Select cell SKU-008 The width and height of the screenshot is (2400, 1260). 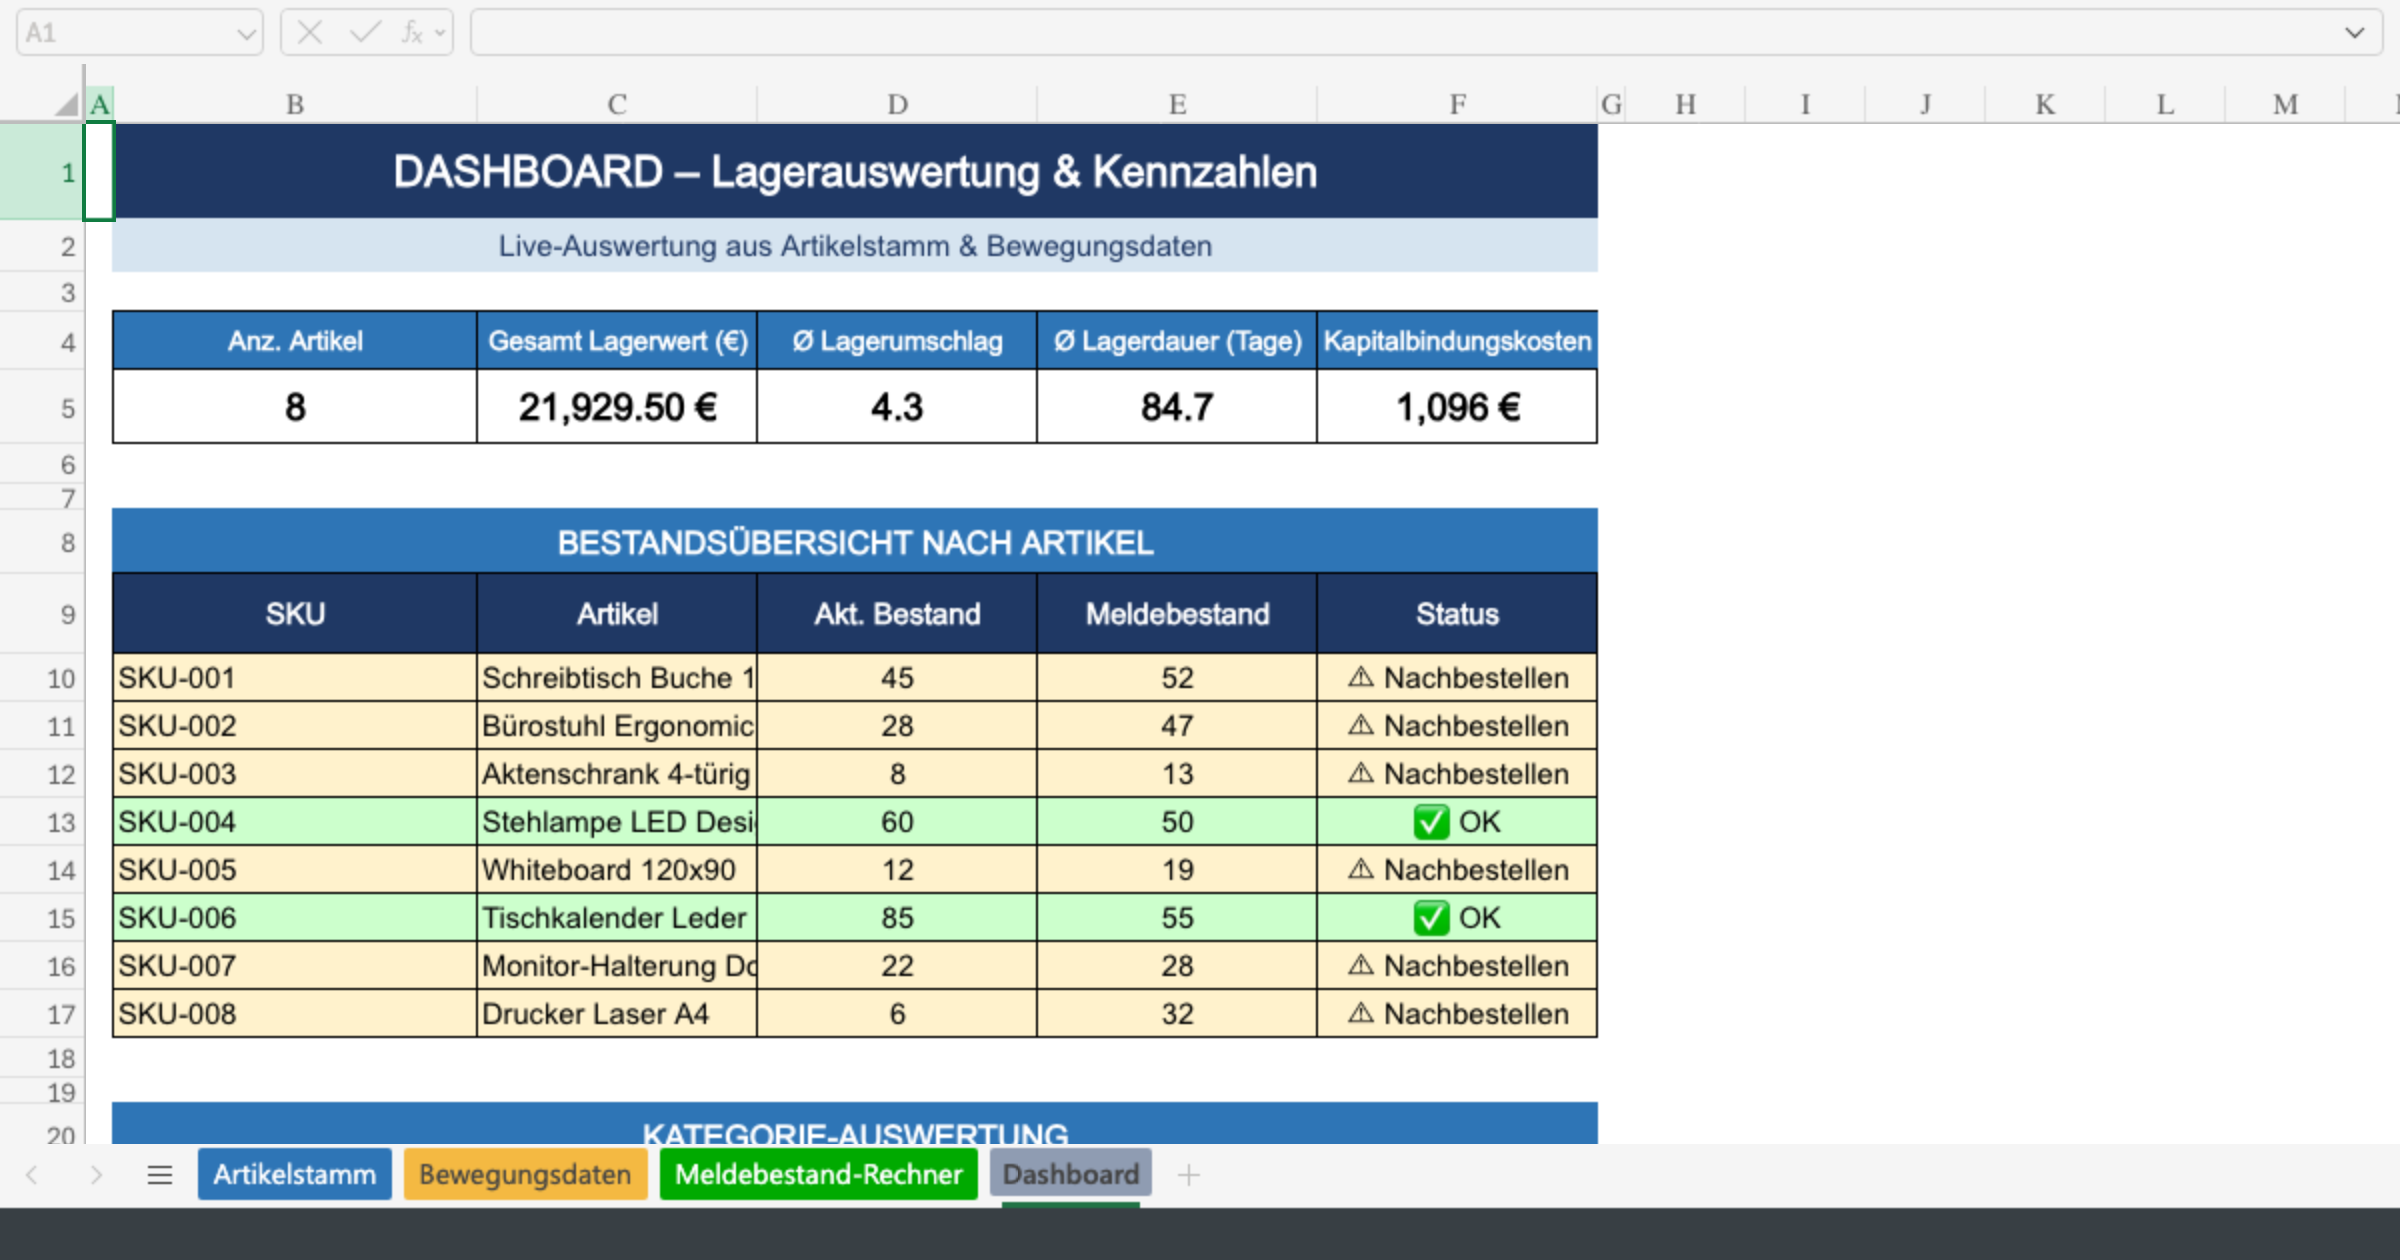295,1014
